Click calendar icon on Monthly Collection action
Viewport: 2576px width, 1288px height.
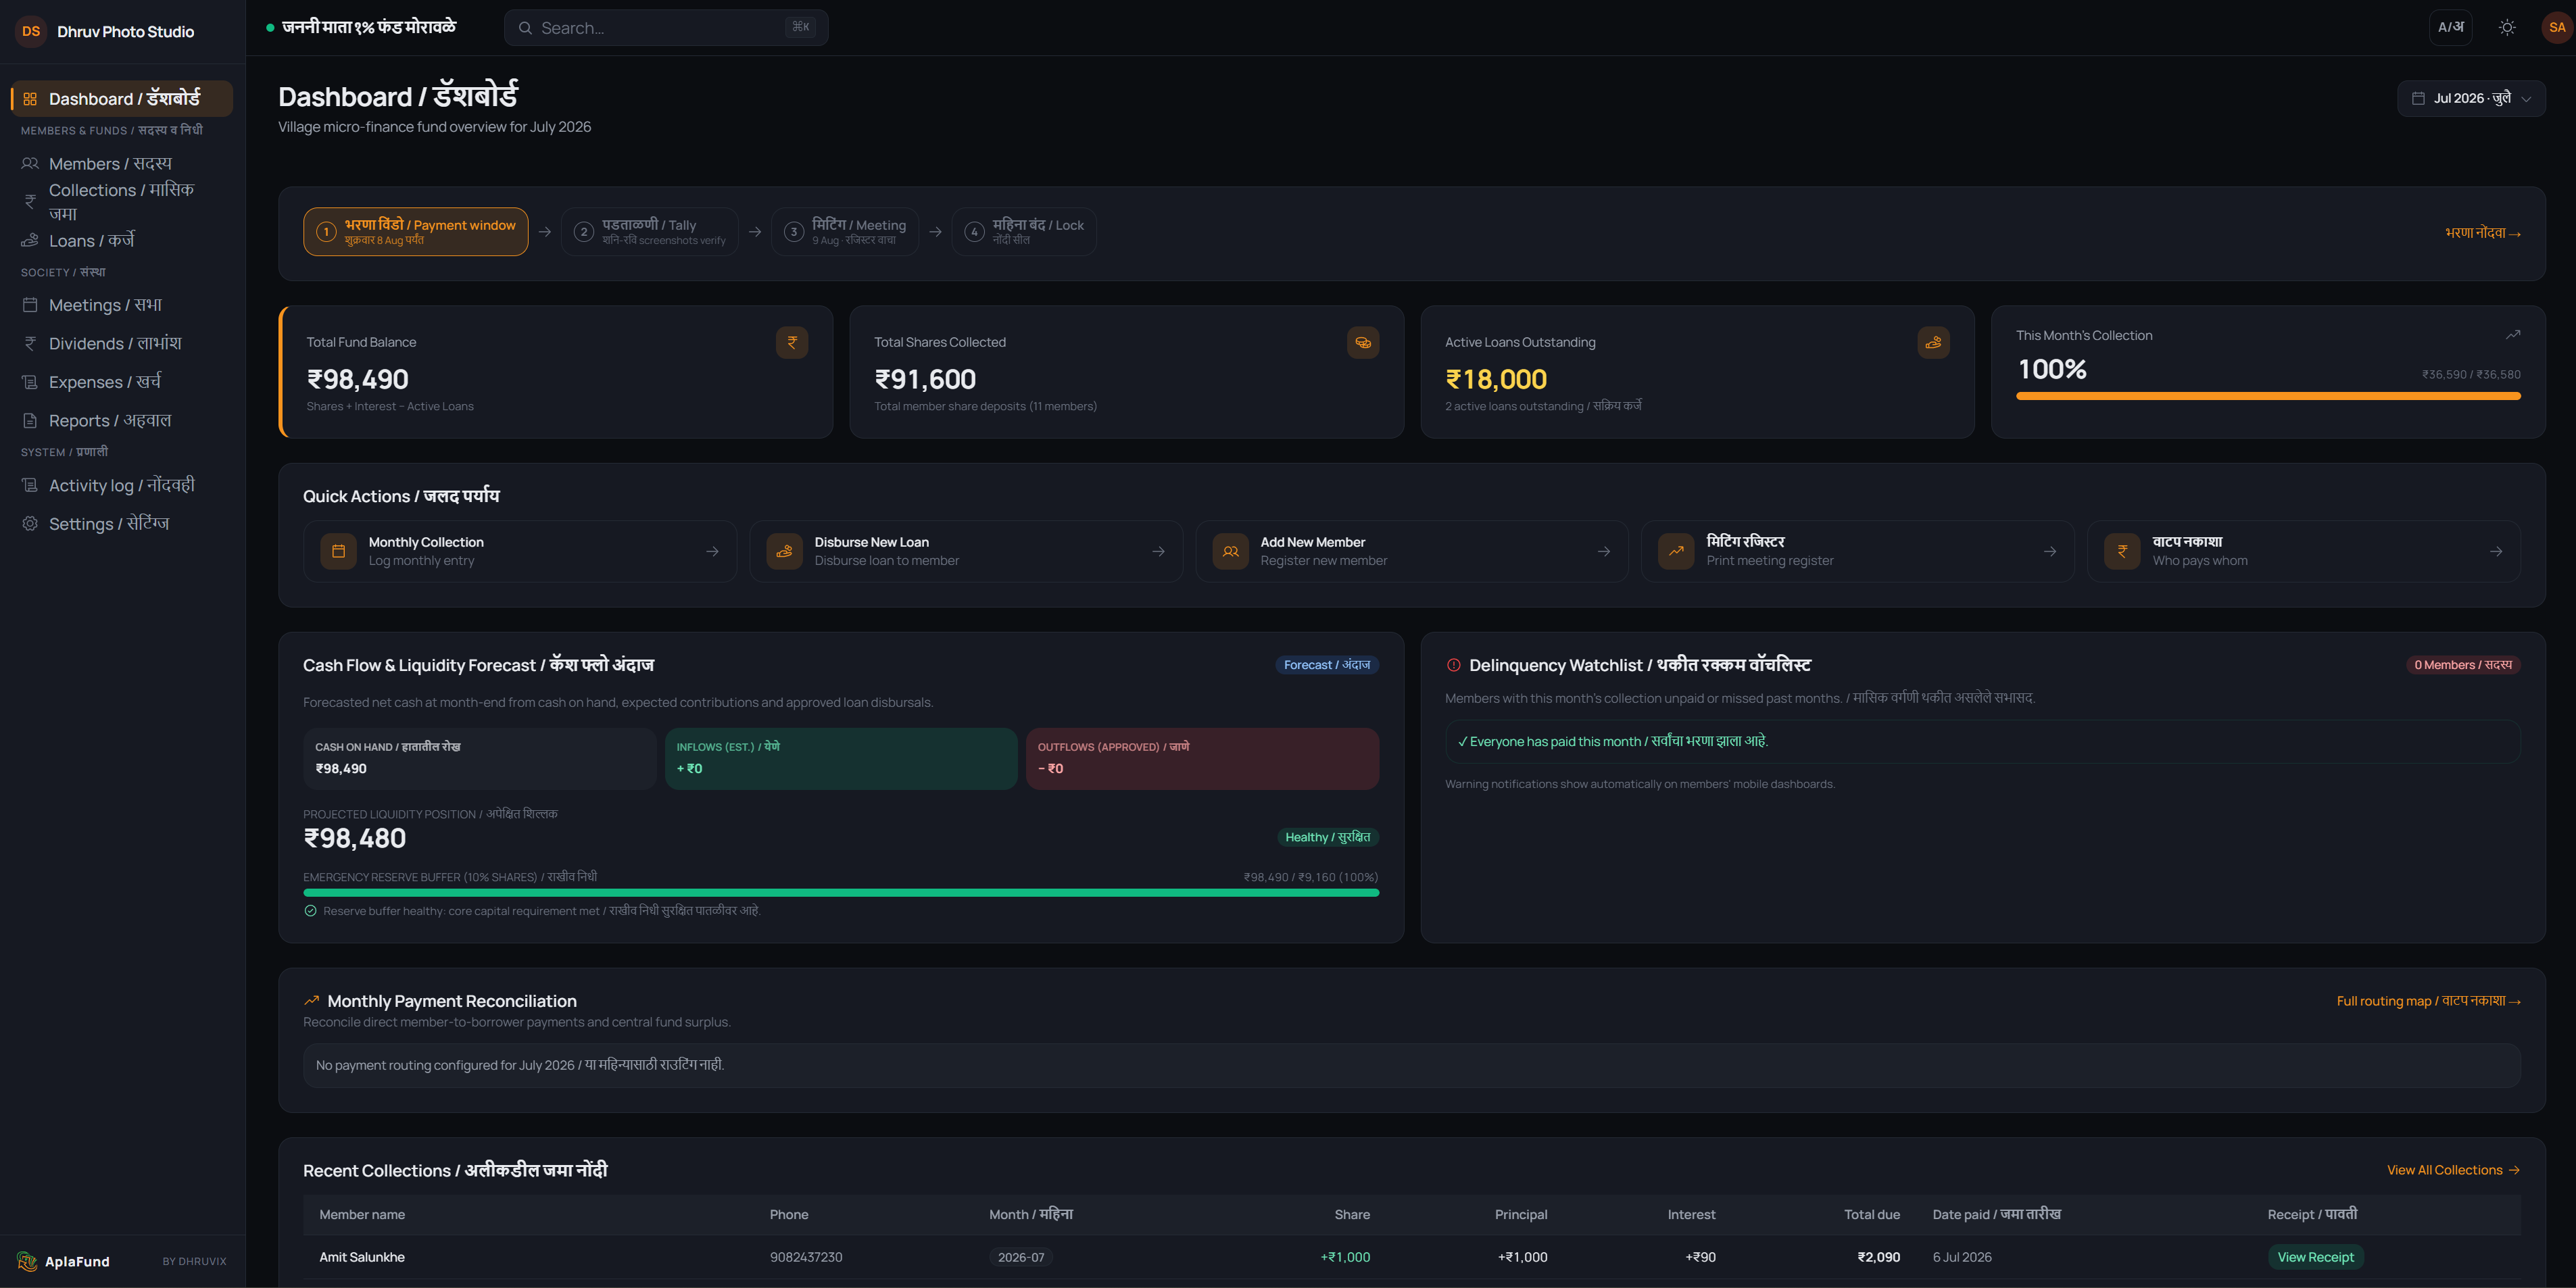point(338,551)
